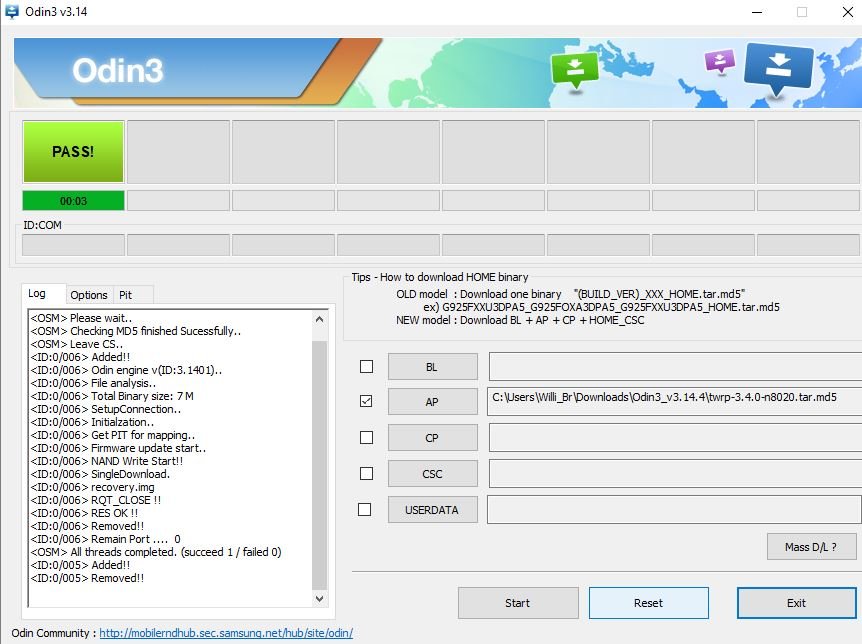The width and height of the screenshot is (862, 644).
Task: Switch to the Options tab
Action: tap(89, 295)
